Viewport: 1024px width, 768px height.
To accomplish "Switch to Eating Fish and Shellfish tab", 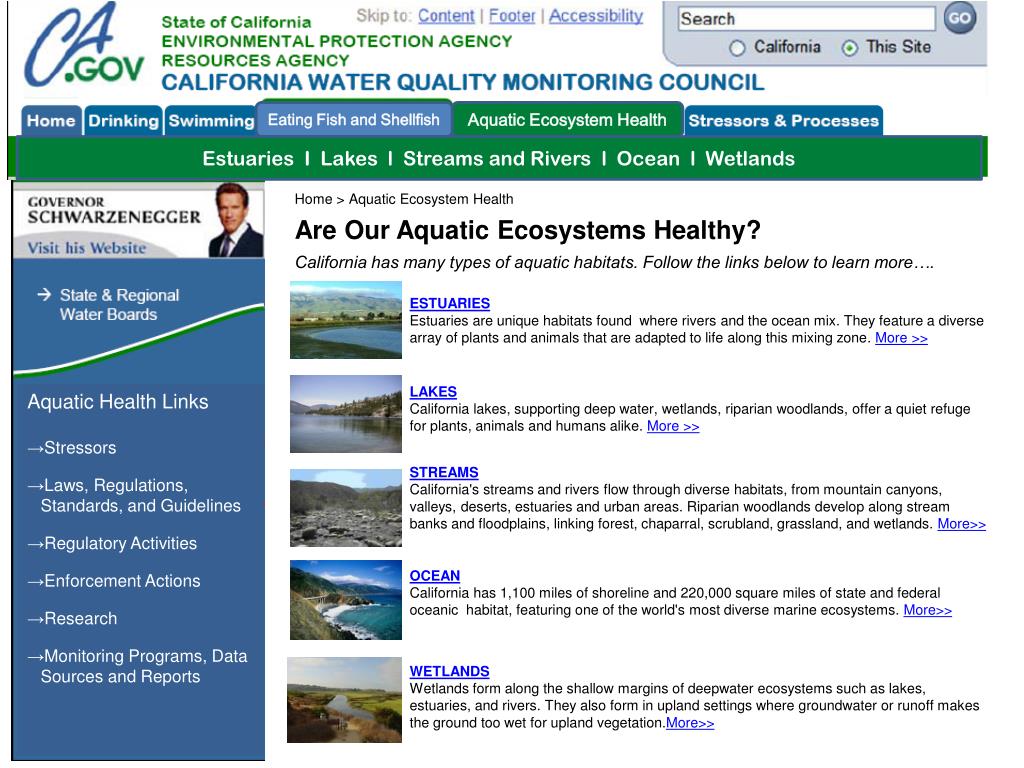I will 353,120.
